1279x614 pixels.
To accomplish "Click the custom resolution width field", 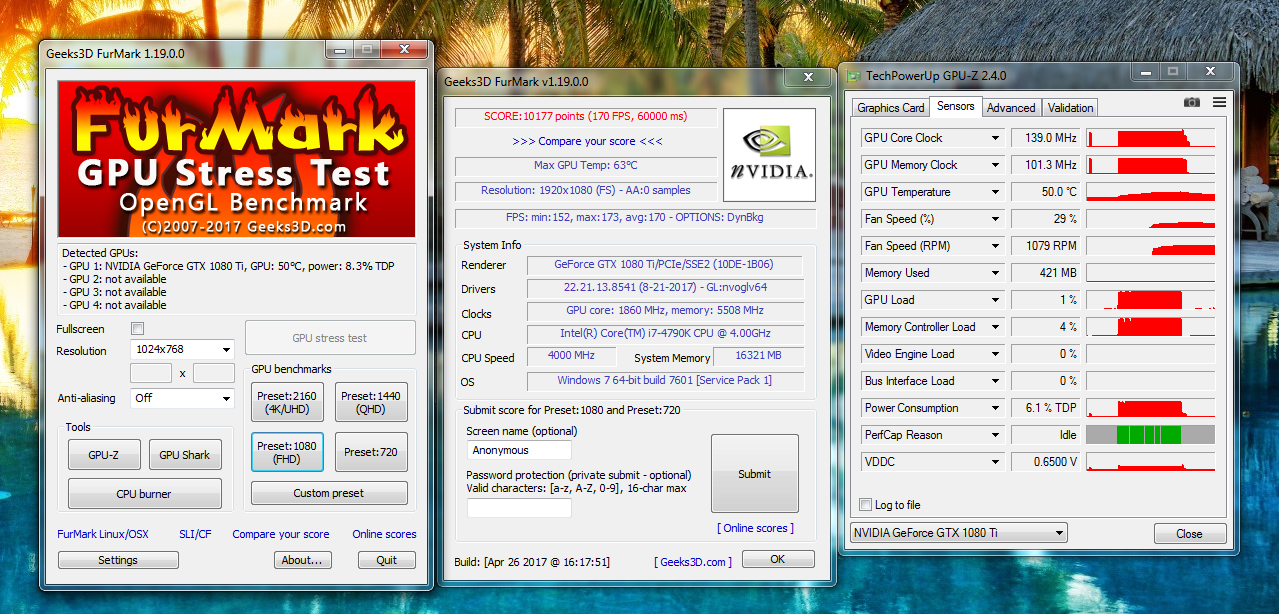I will coord(151,373).
